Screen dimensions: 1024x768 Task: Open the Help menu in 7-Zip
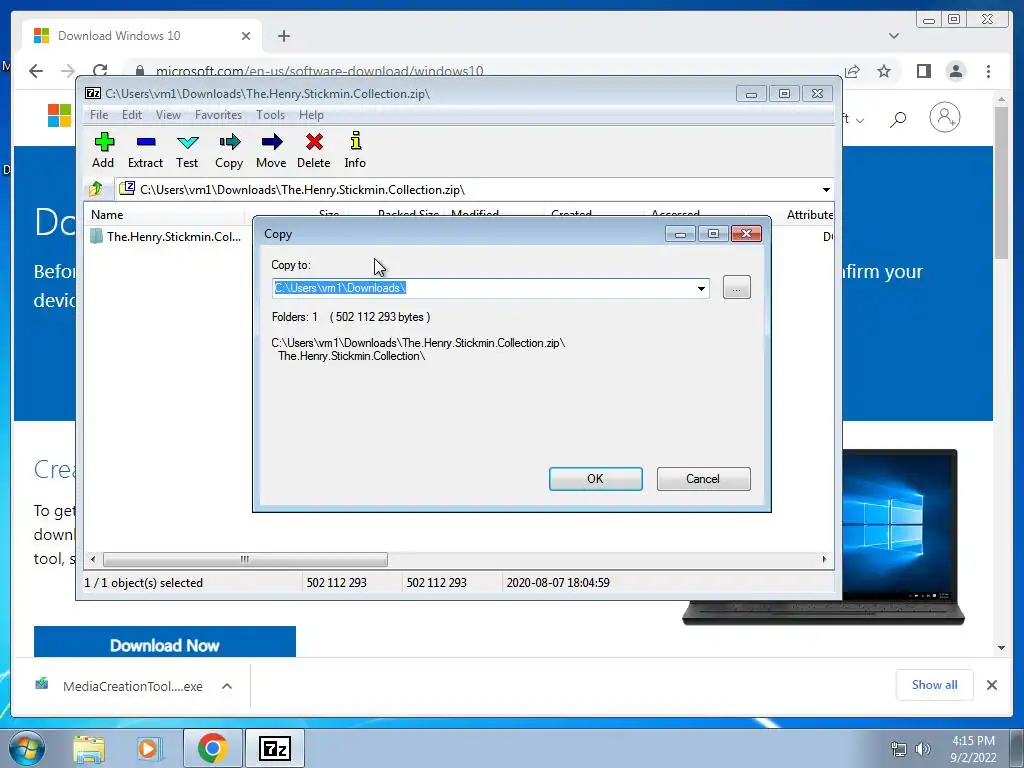pyautogui.click(x=312, y=115)
